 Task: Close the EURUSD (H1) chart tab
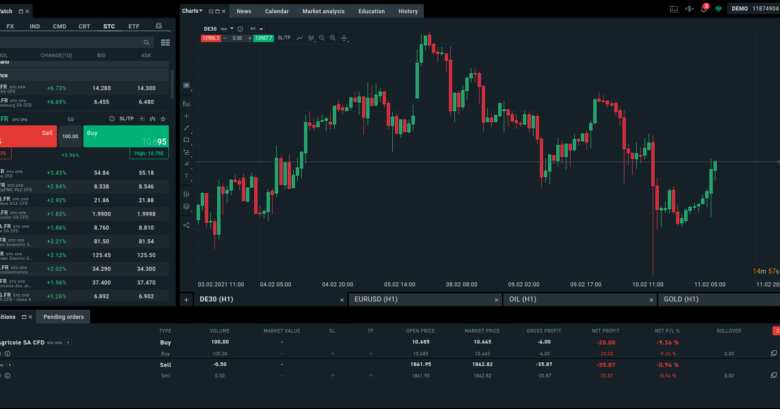pyautogui.click(x=496, y=299)
